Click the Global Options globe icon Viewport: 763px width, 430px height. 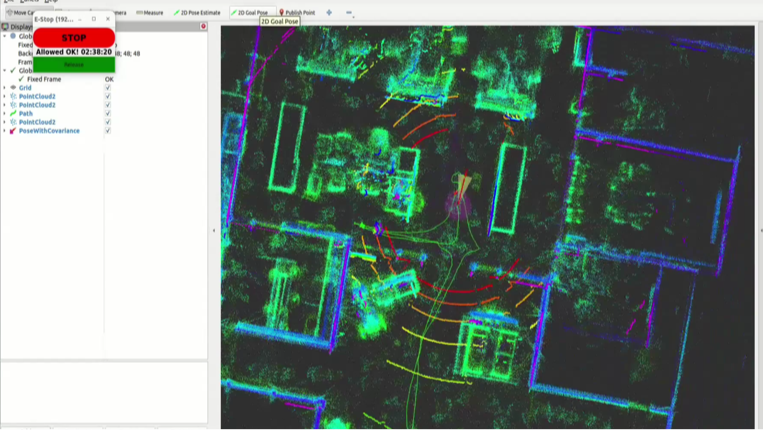click(x=13, y=36)
